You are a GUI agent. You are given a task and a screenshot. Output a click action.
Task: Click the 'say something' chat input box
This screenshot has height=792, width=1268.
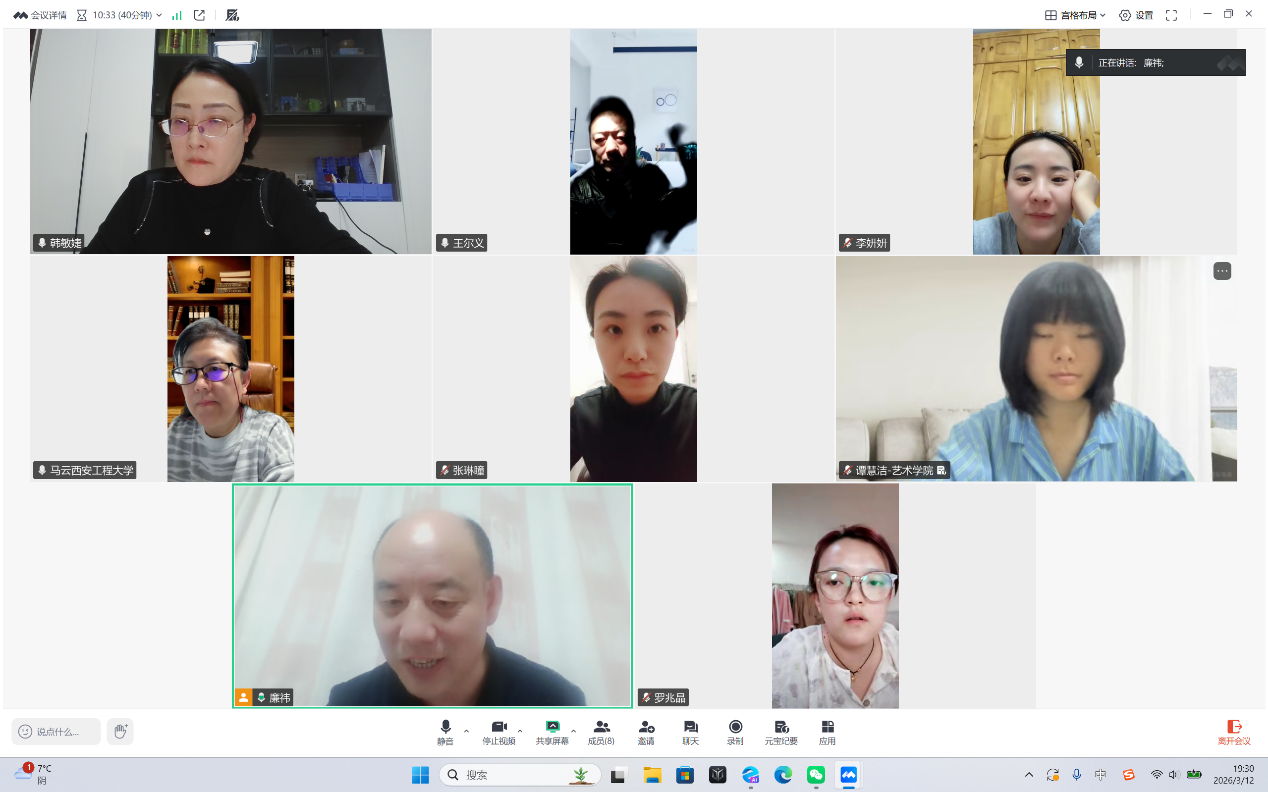[x=57, y=731]
